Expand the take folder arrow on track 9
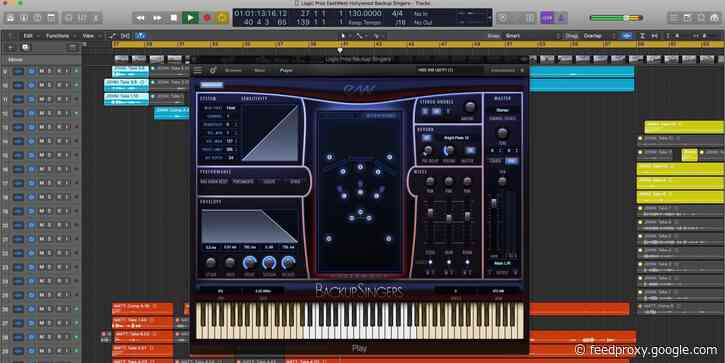 tap(77, 71)
